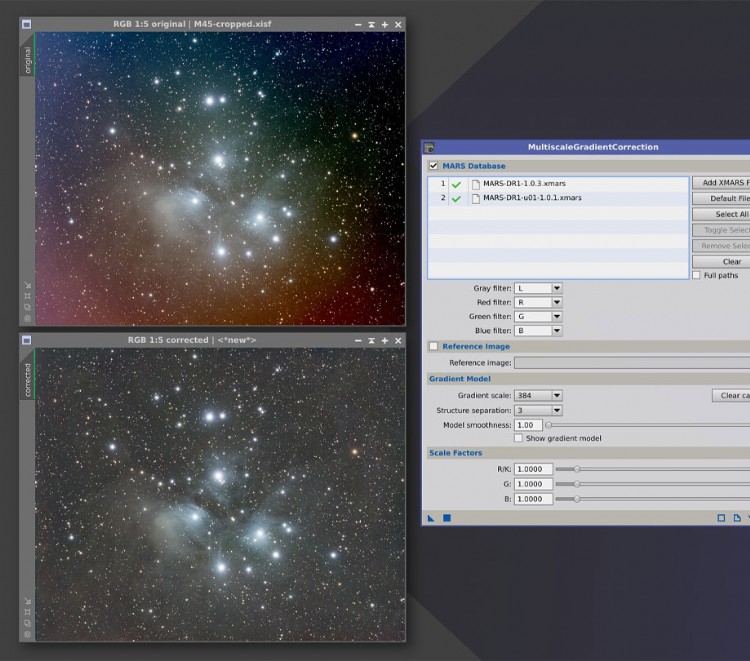Check the Show gradient model option
The width and height of the screenshot is (750, 661).
click(x=518, y=438)
